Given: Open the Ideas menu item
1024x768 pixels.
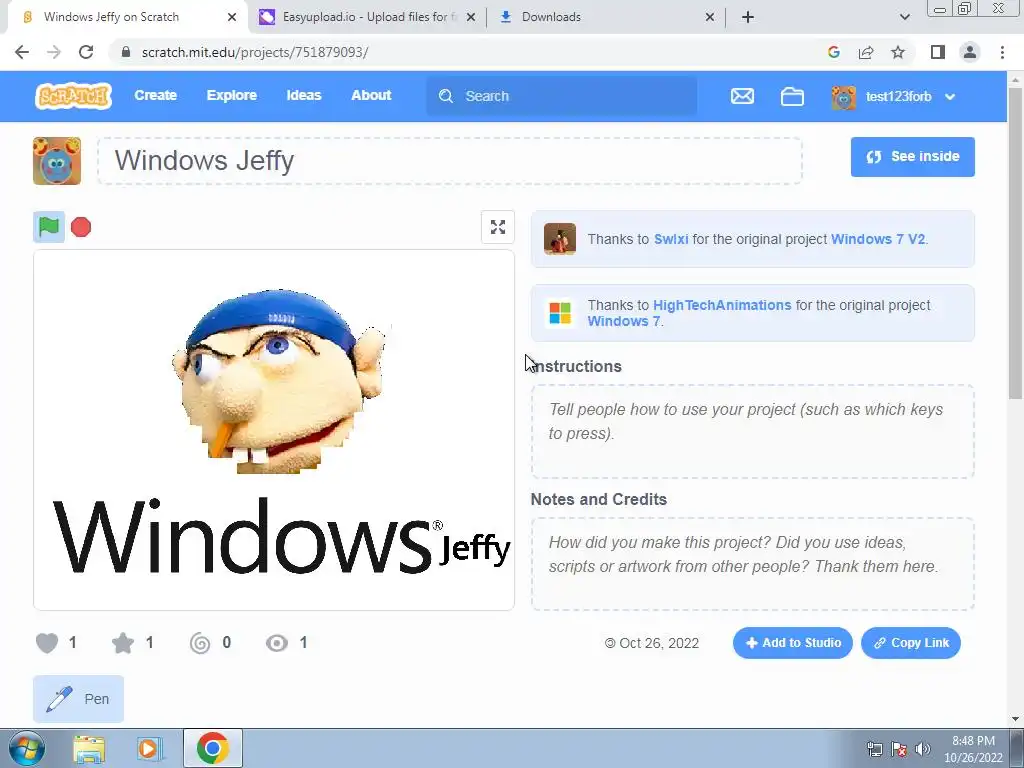Looking at the screenshot, I should tap(304, 95).
